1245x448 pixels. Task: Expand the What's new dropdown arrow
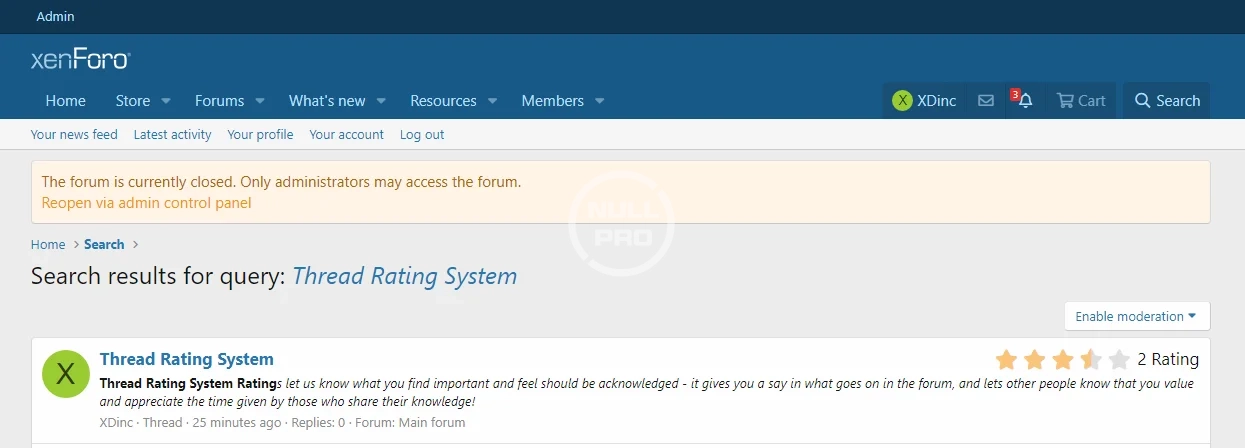point(382,101)
